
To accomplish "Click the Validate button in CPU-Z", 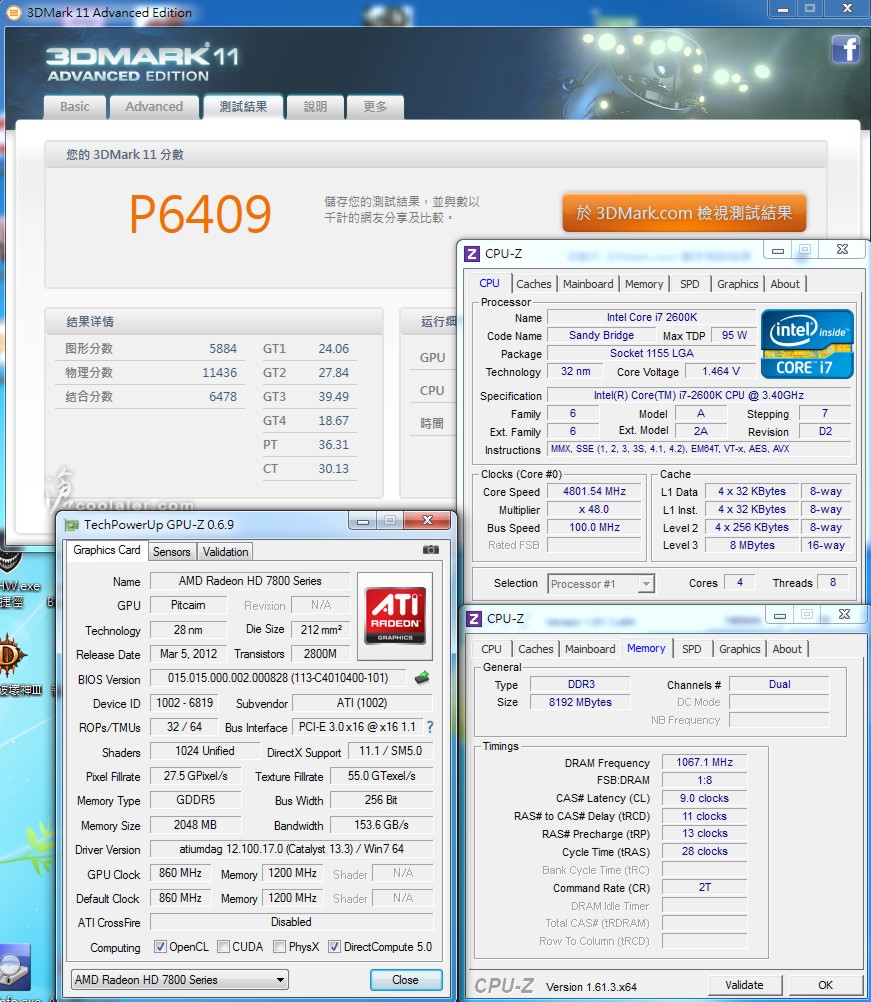I will (x=744, y=985).
